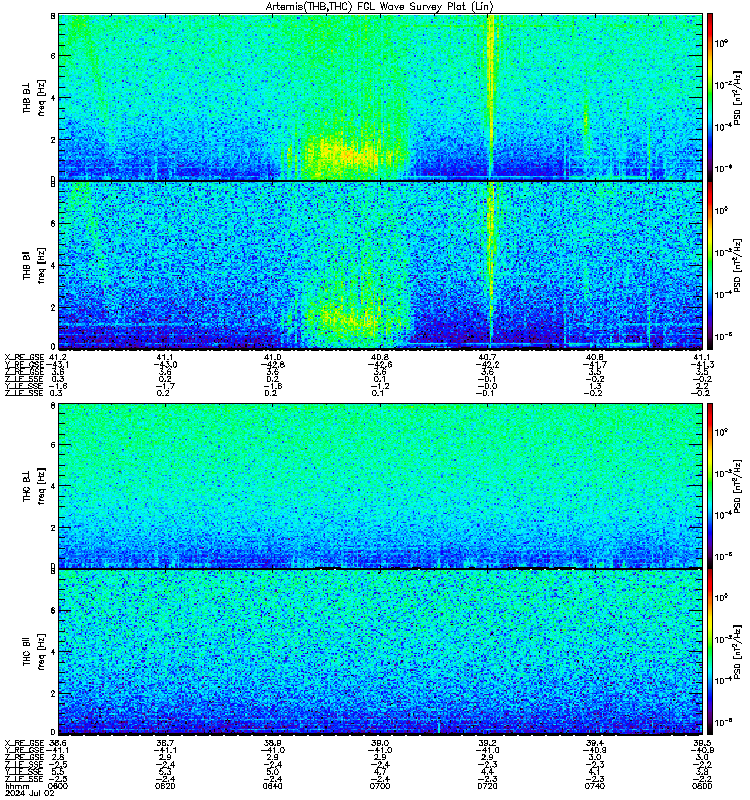
Task: Click the THB X_RE_GSE value 41.2
Action: [58, 358]
